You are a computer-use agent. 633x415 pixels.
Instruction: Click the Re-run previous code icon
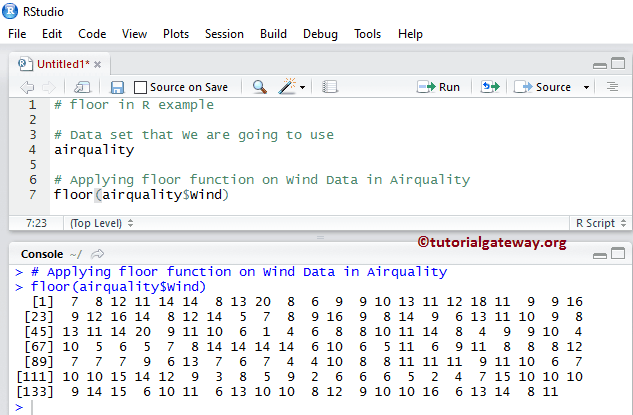(x=490, y=87)
